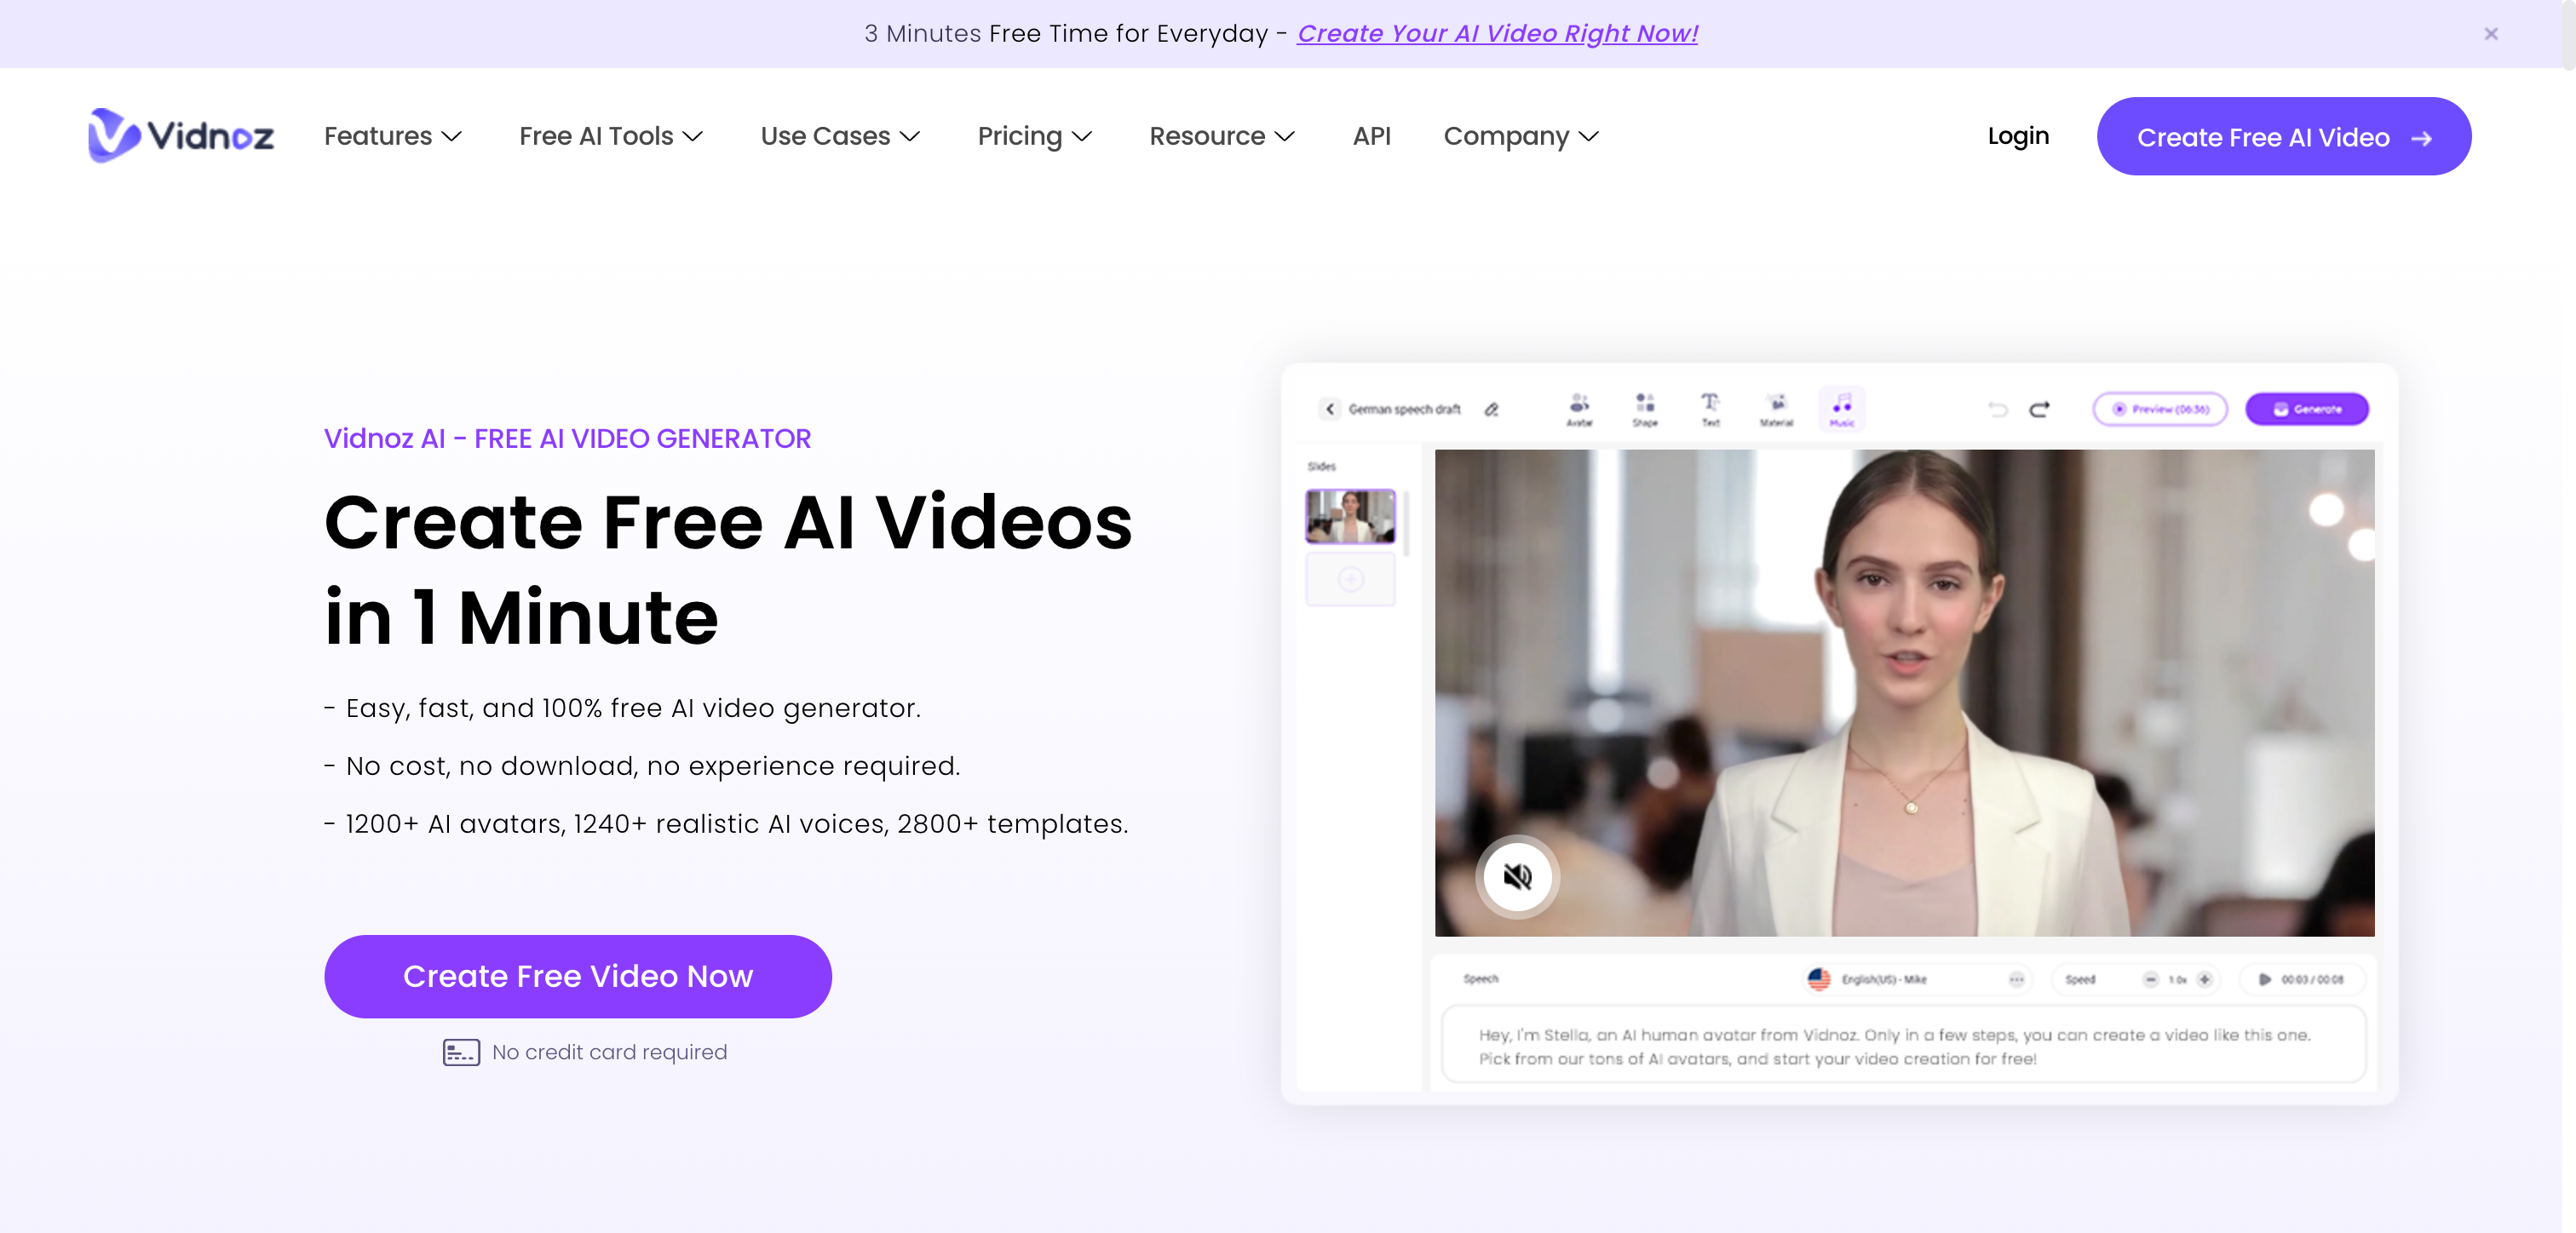
Task: Follow the Create Your AI Video Right Now link
Action: tap(1497, 34)
